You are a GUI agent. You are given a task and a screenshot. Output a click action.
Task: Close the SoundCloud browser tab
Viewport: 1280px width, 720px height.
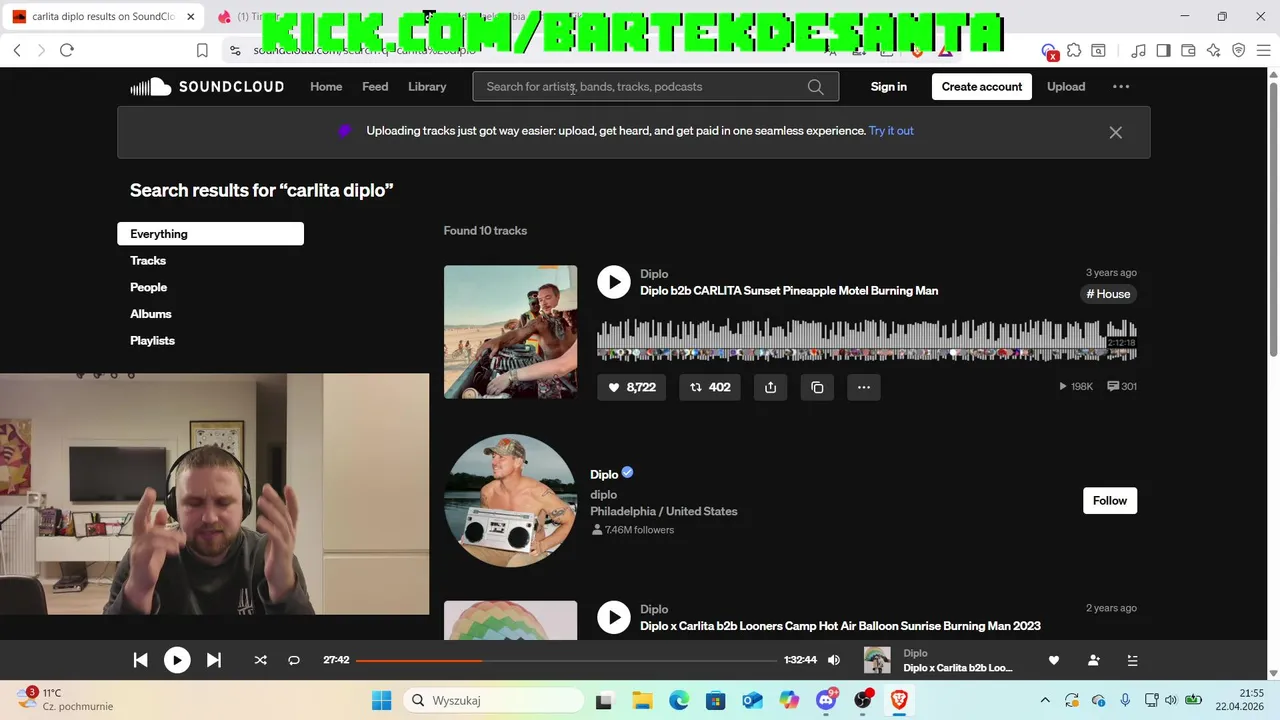point(190,17)
